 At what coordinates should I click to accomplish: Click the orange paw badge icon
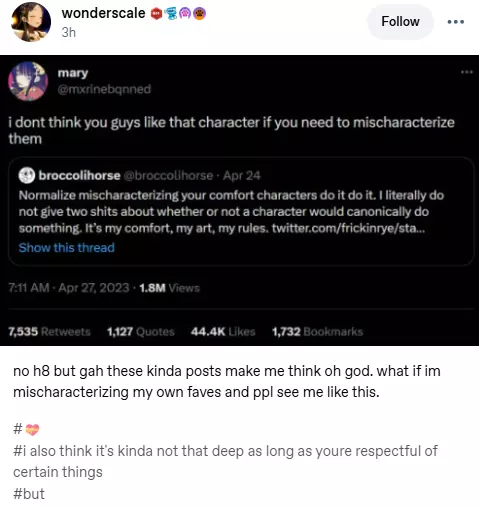tap(199, 14)
